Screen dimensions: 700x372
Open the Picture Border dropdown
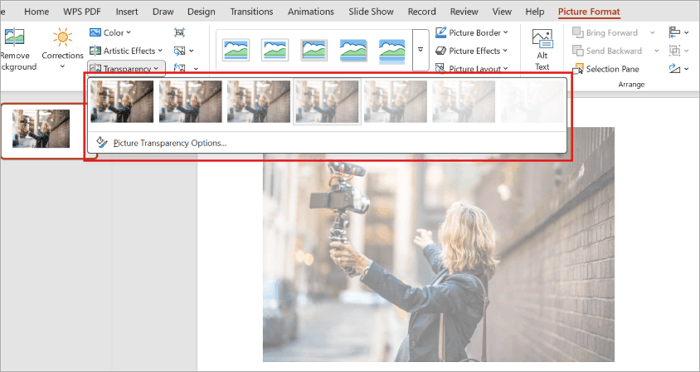[472, 33]
